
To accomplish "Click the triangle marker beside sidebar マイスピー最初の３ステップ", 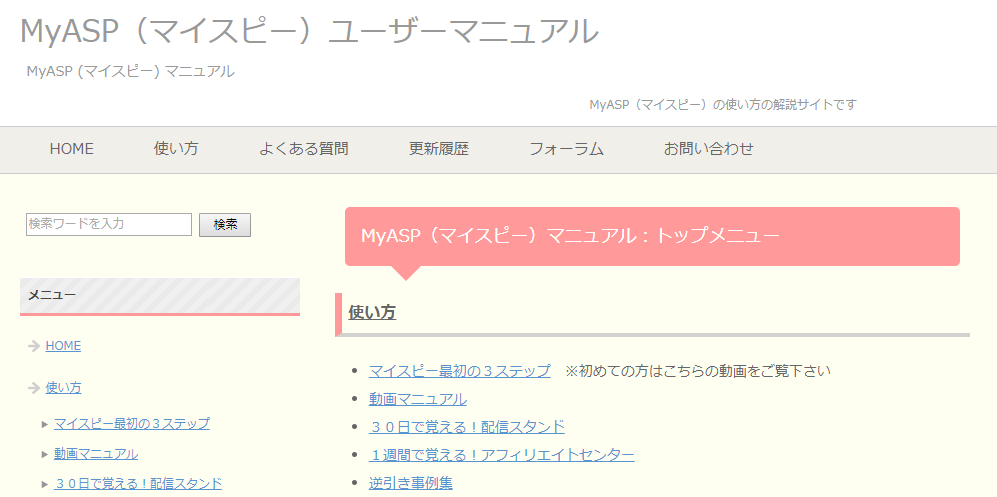I will 45,424.
